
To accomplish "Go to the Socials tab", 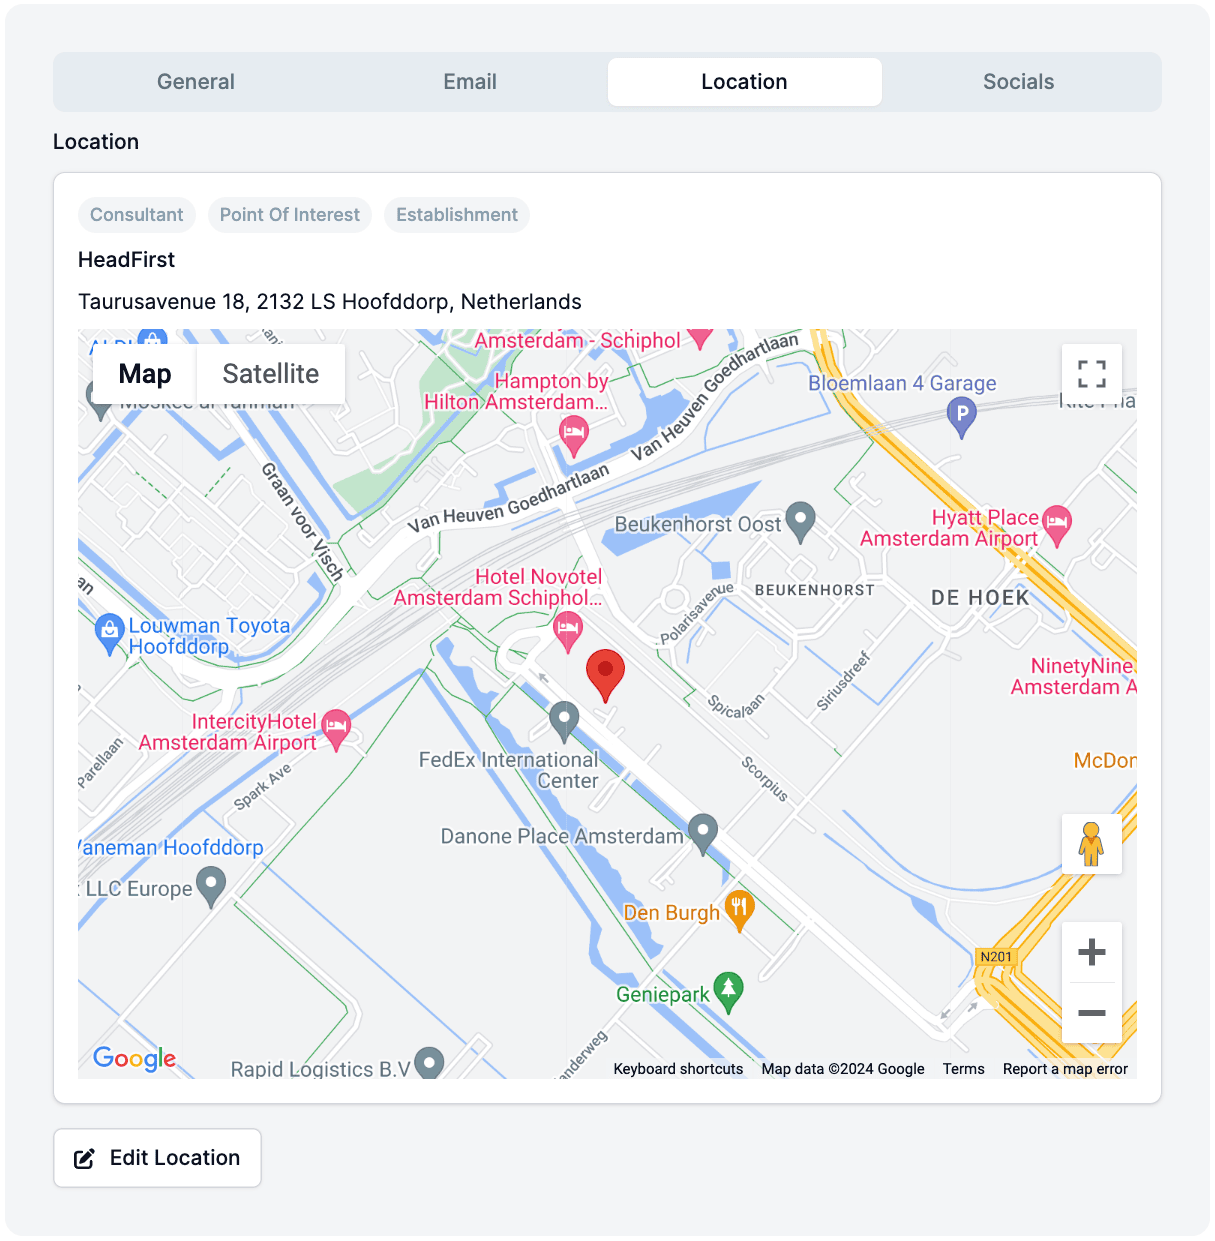I will 1018,82.
